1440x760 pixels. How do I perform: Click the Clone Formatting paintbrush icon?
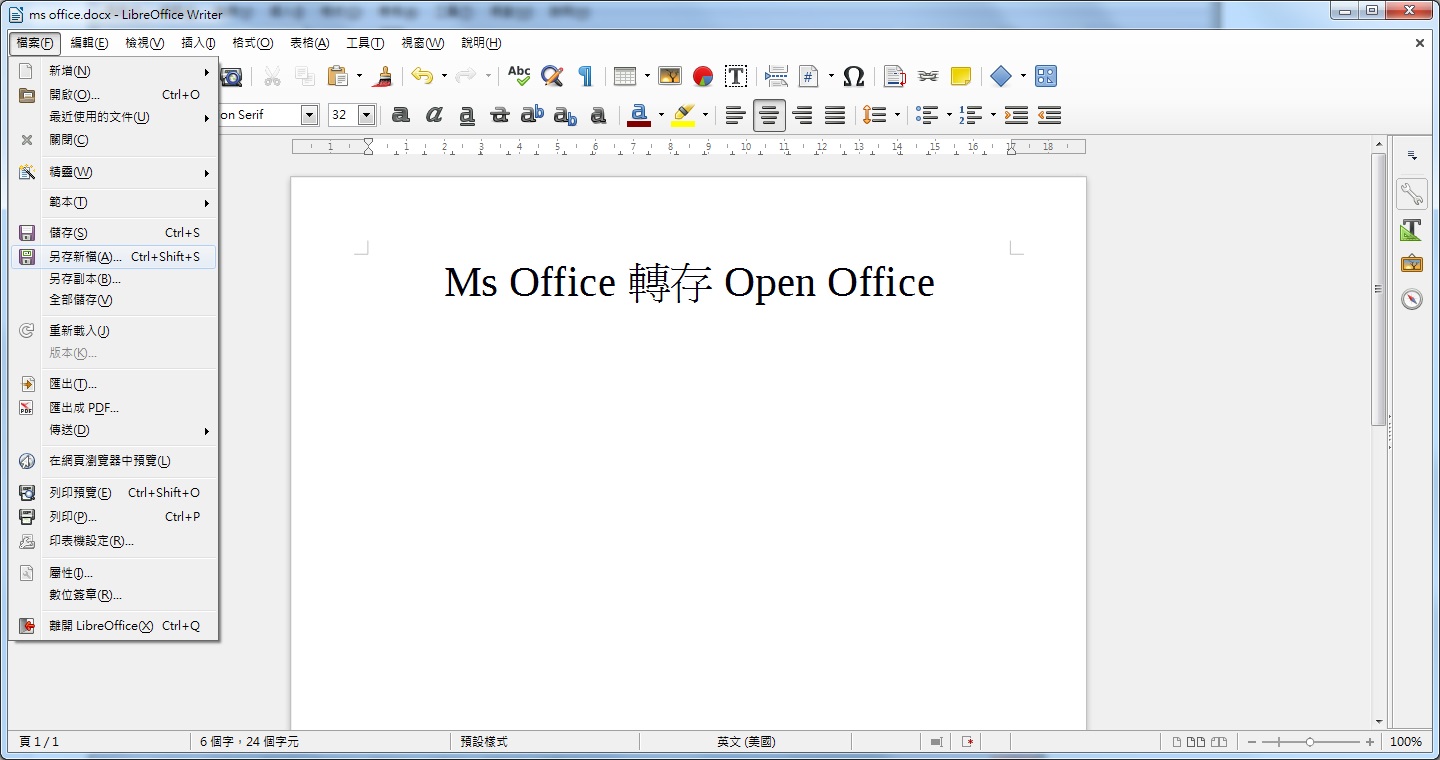coord(382,76)
